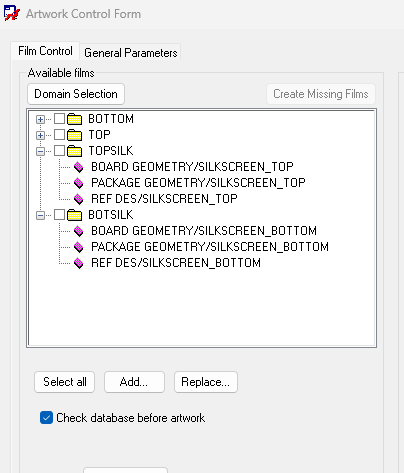The height and width of the screenshot is (473, 404).
Task: Enable the TOPSILK film checkbox
Action: pyautogui.click(x=59, y=151)
